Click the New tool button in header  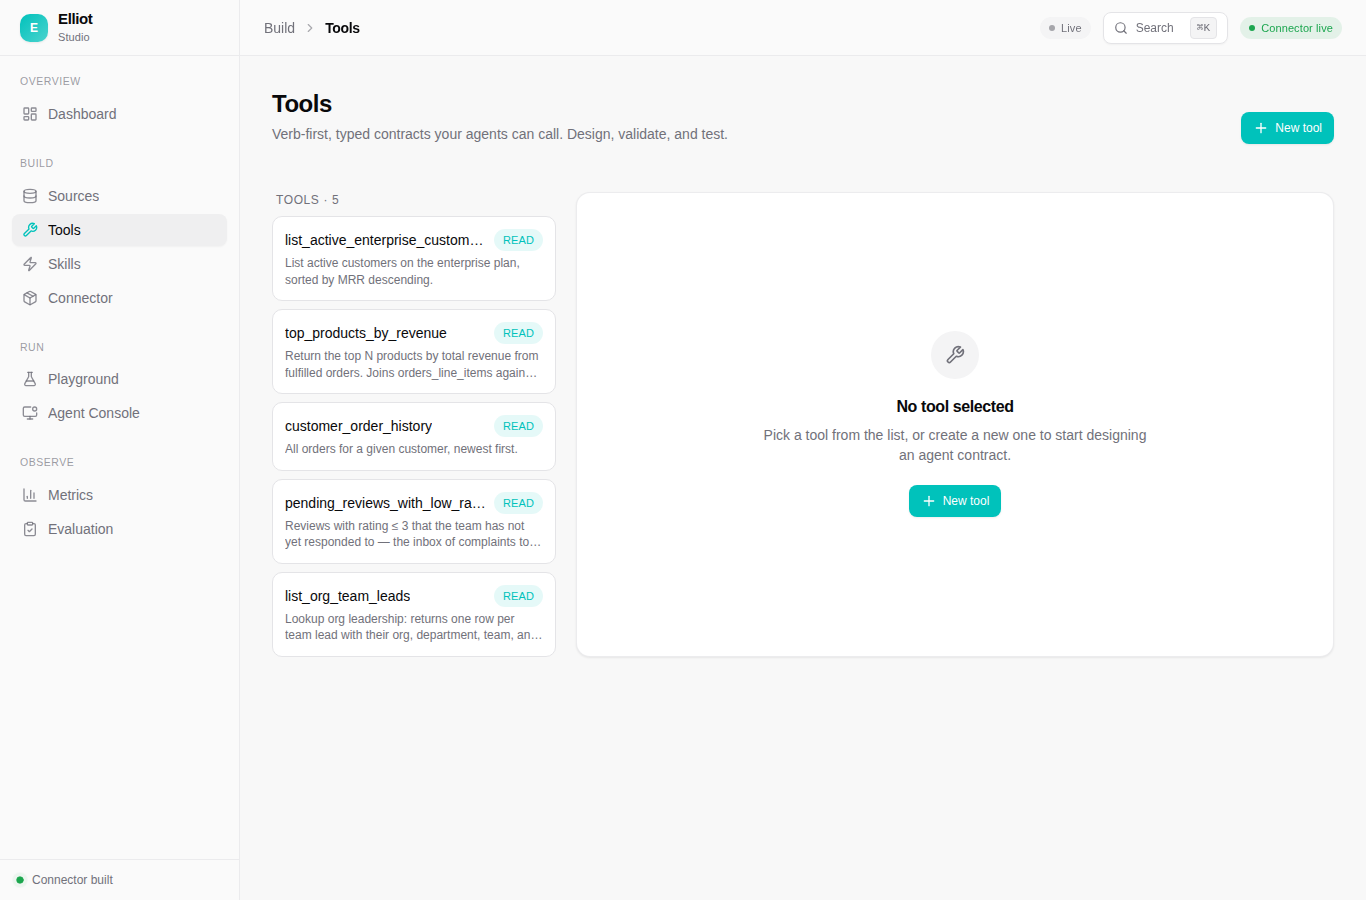[1287, 128]
